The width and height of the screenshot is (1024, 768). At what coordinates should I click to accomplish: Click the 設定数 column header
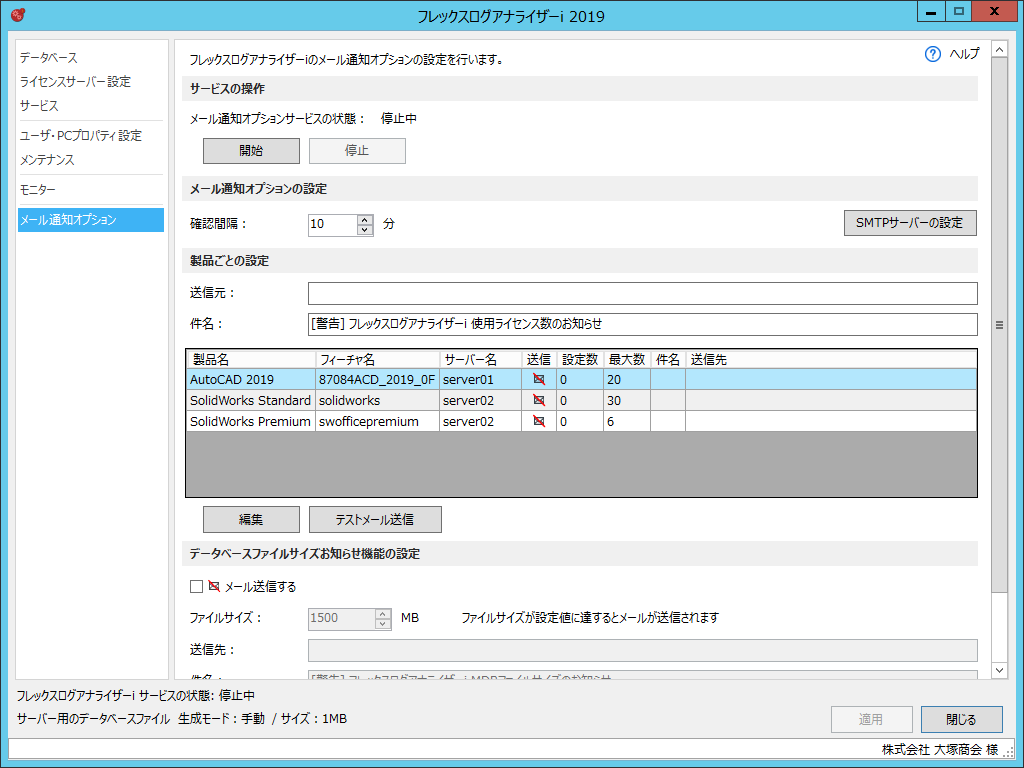pyautogui.click(x=580, y=359)
